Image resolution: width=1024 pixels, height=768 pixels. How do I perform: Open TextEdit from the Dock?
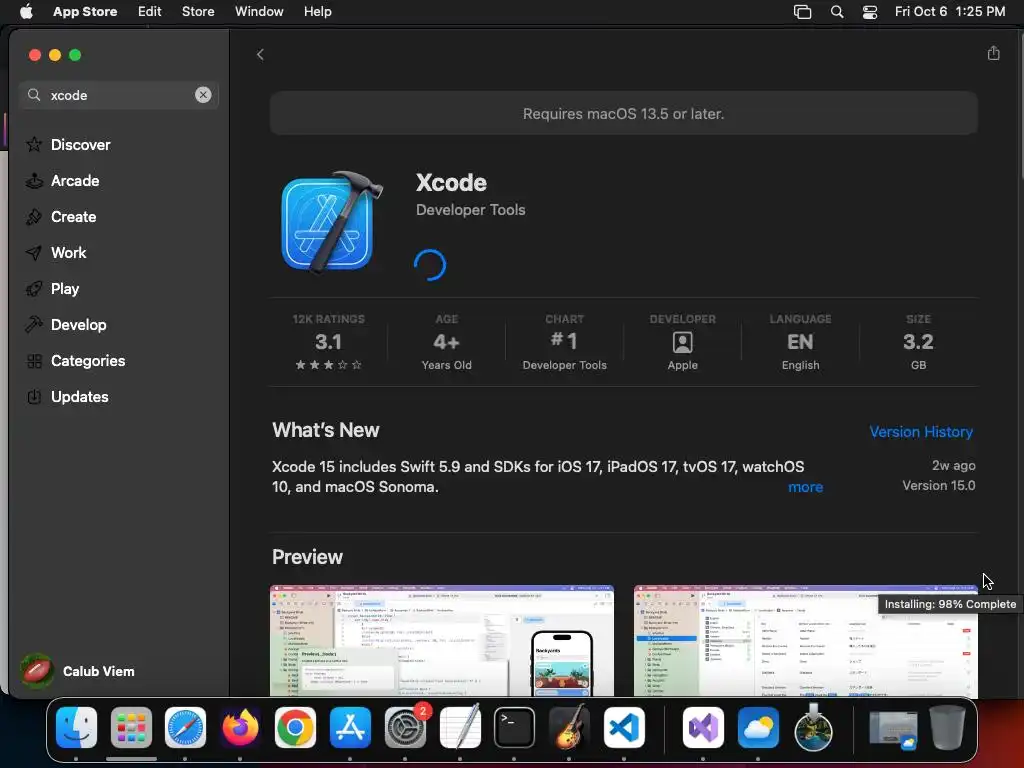click(460, 726)
